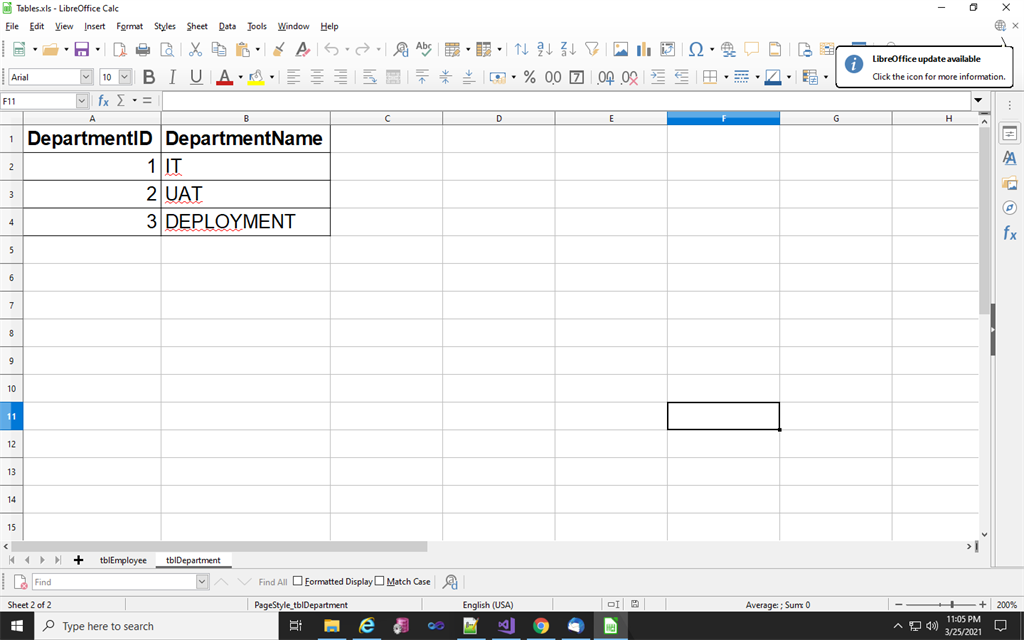Toggle underline formatting

(195, 76)
